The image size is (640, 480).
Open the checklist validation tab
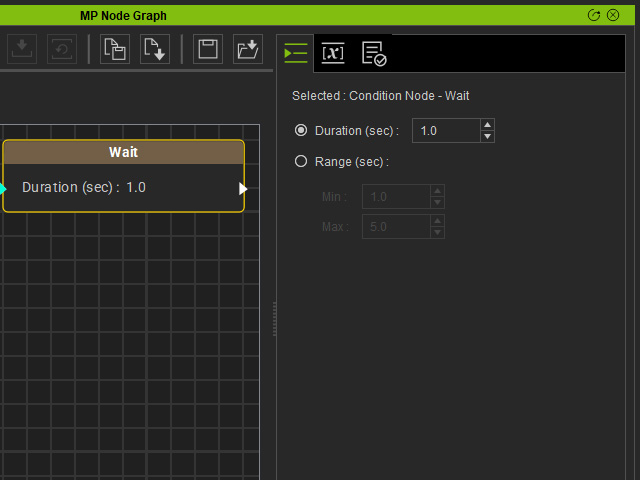[x=374, y=53]
